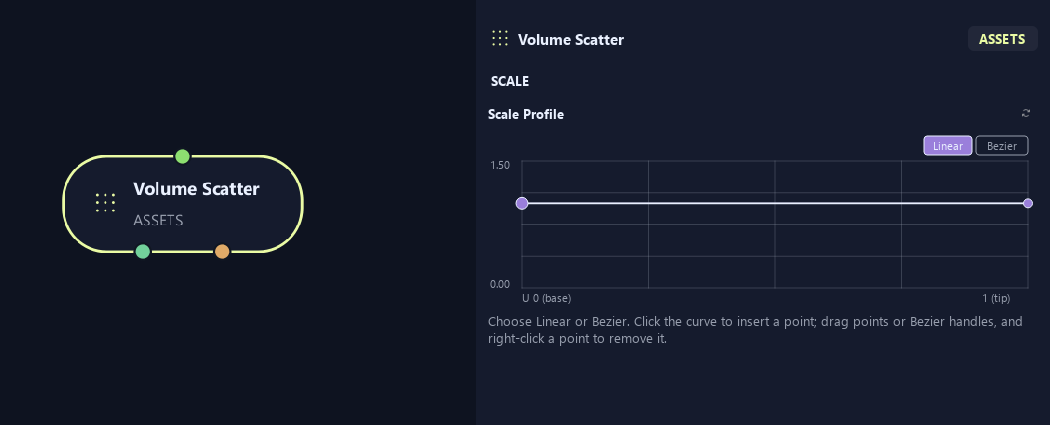Click the dotted grid icon in panel header
The image size is (1050, 425).
click(x=500, y=38)
